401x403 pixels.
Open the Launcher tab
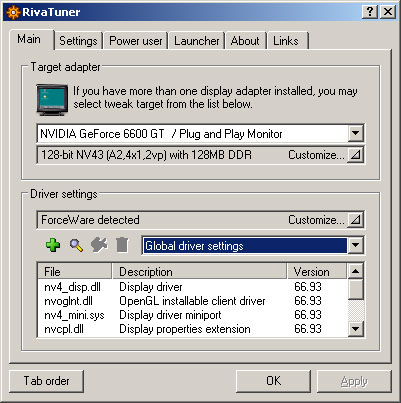pyautogui.click(x=197, y=41)
